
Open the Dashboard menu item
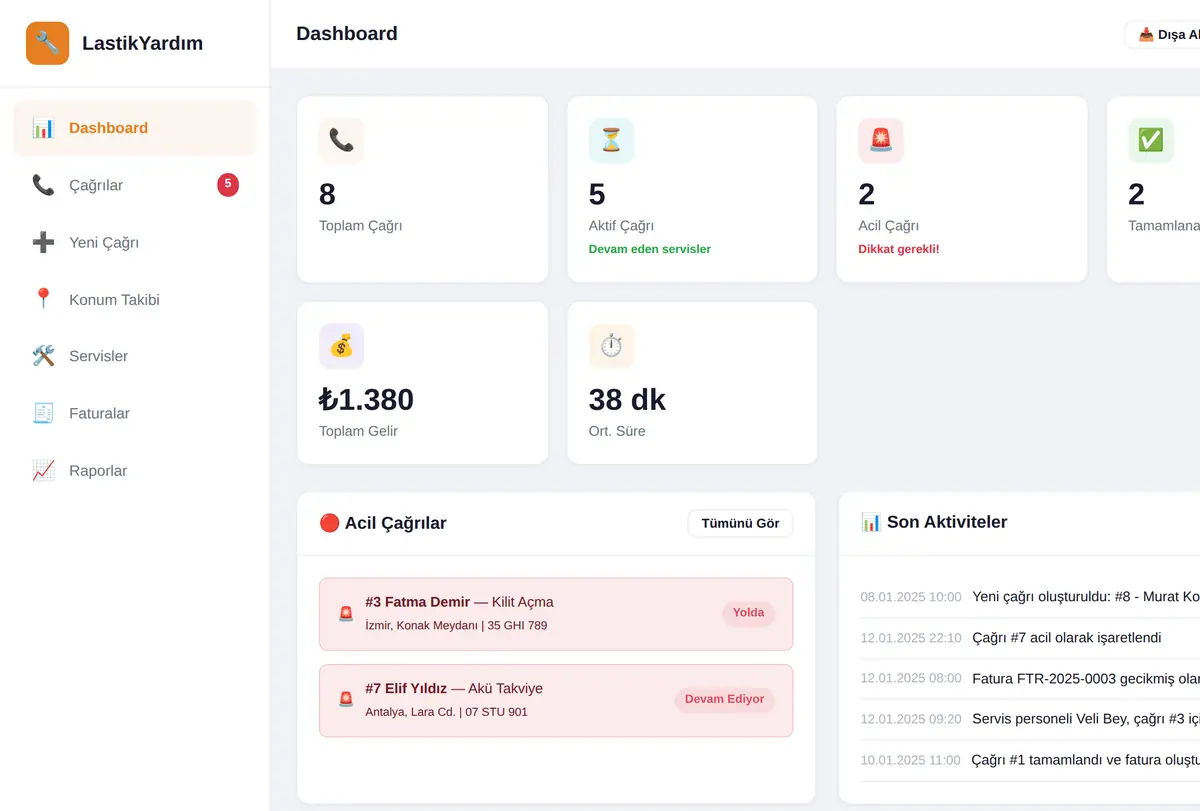(135, 128)
